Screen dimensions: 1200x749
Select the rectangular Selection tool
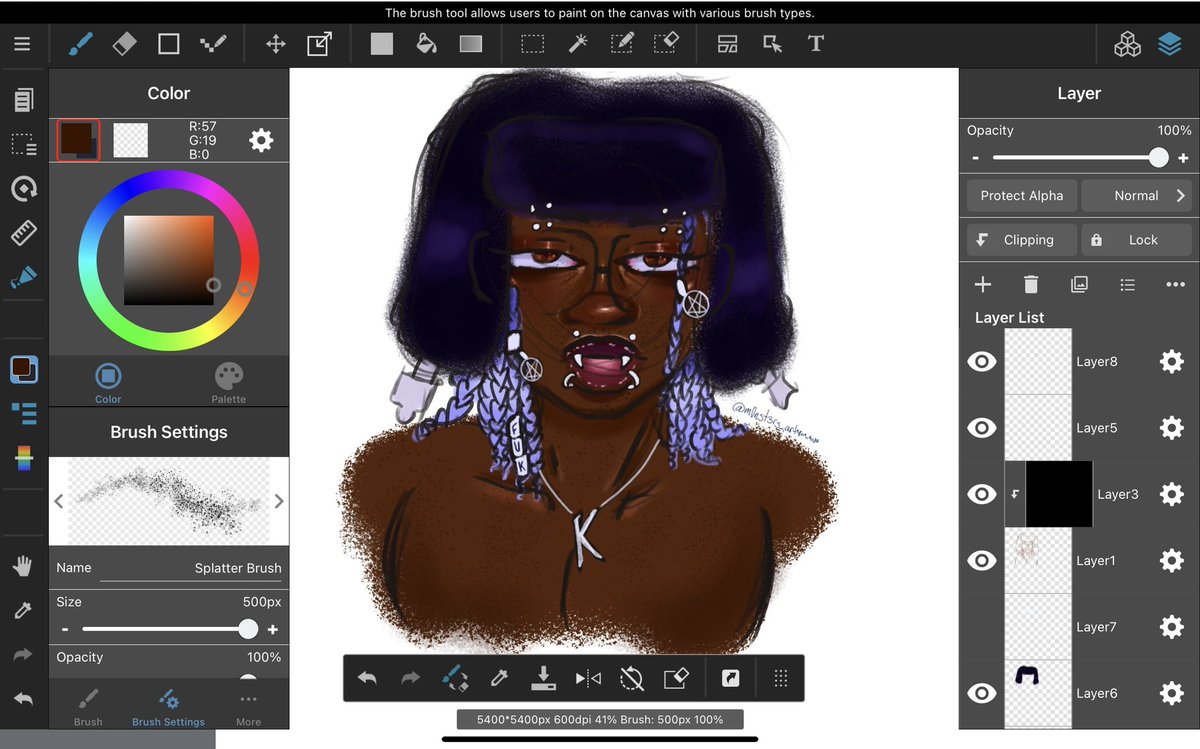(x=532, y=44)
